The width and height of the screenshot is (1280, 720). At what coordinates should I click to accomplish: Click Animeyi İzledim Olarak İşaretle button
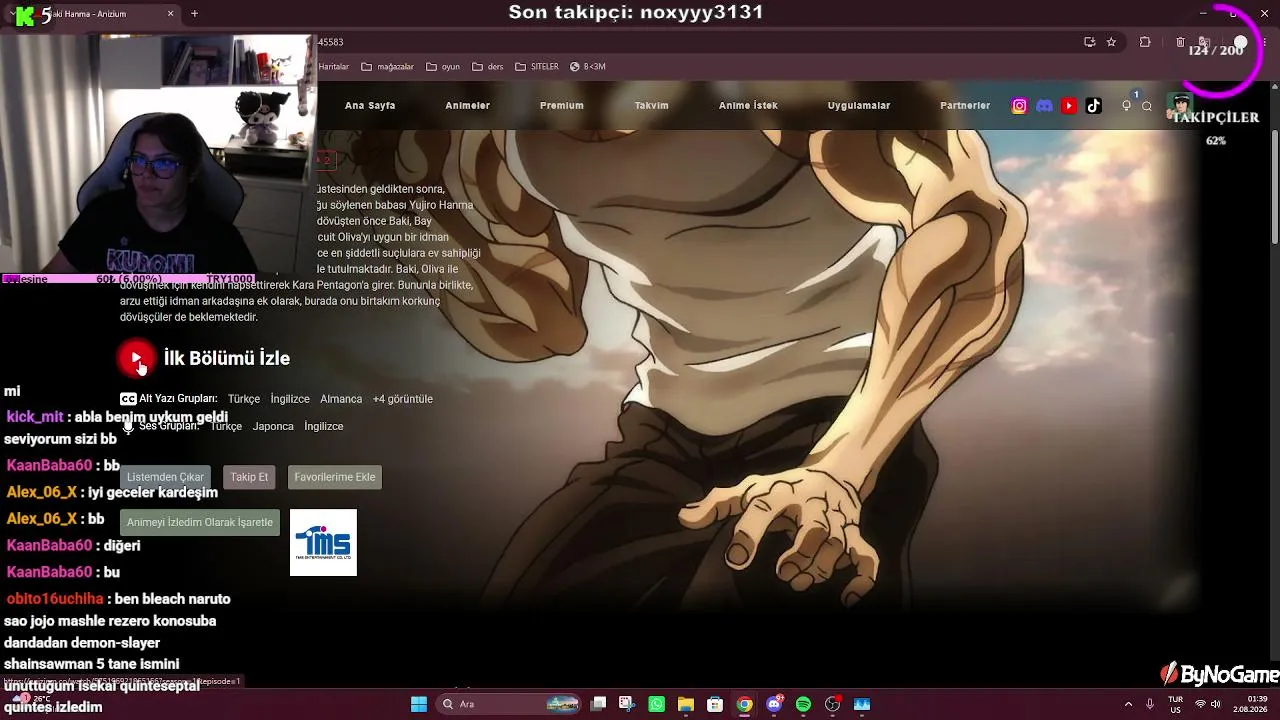pyautogui.click(x=200, y=522)
